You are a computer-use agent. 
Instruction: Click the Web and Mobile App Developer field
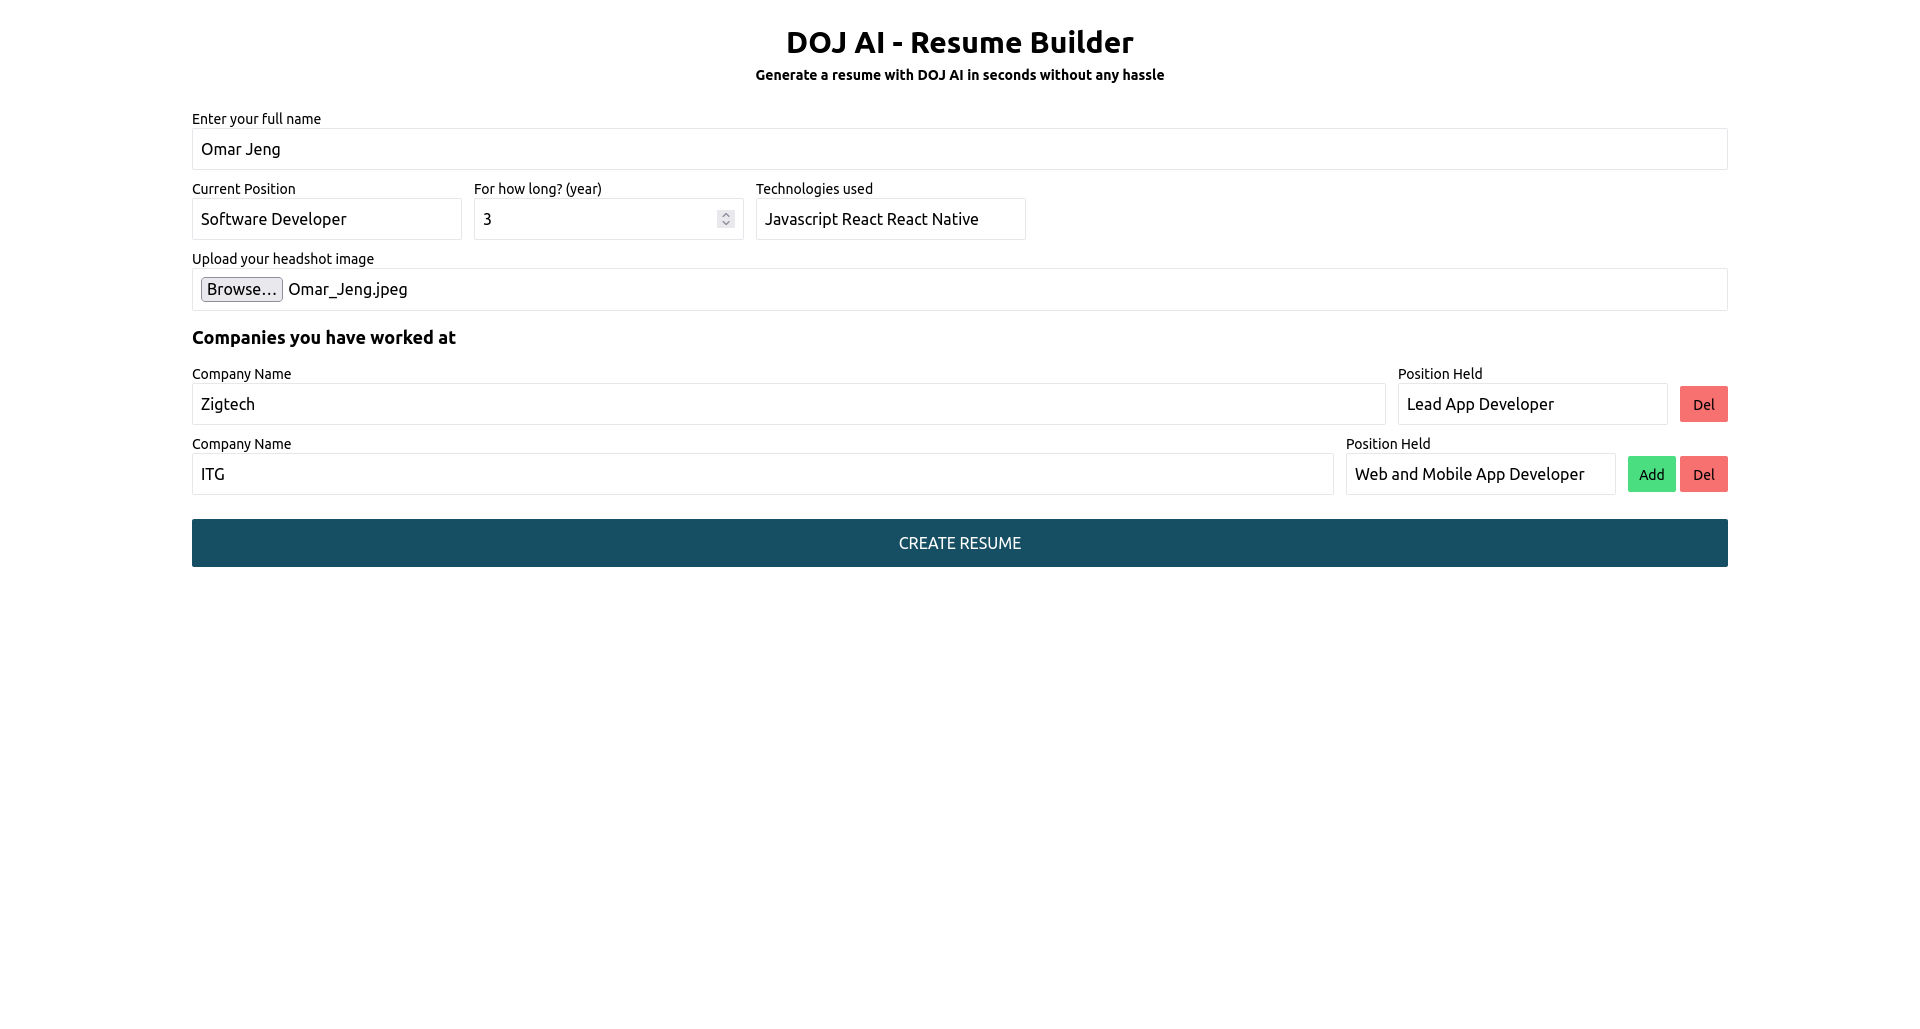(1479, 474)
